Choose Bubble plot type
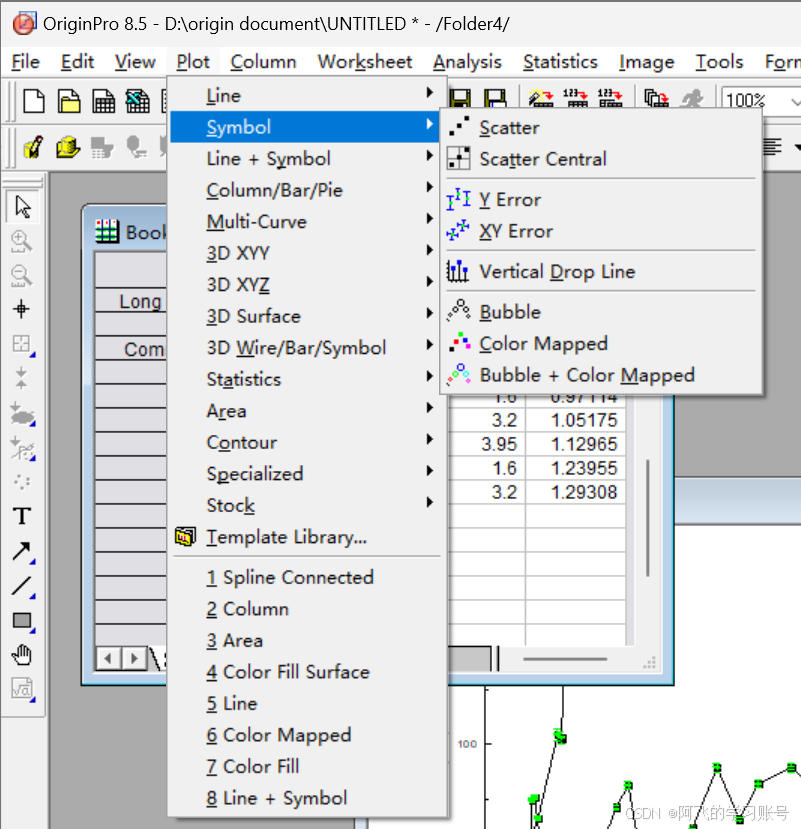Screen dimensions: 801x829 click(x=601, y=312)
